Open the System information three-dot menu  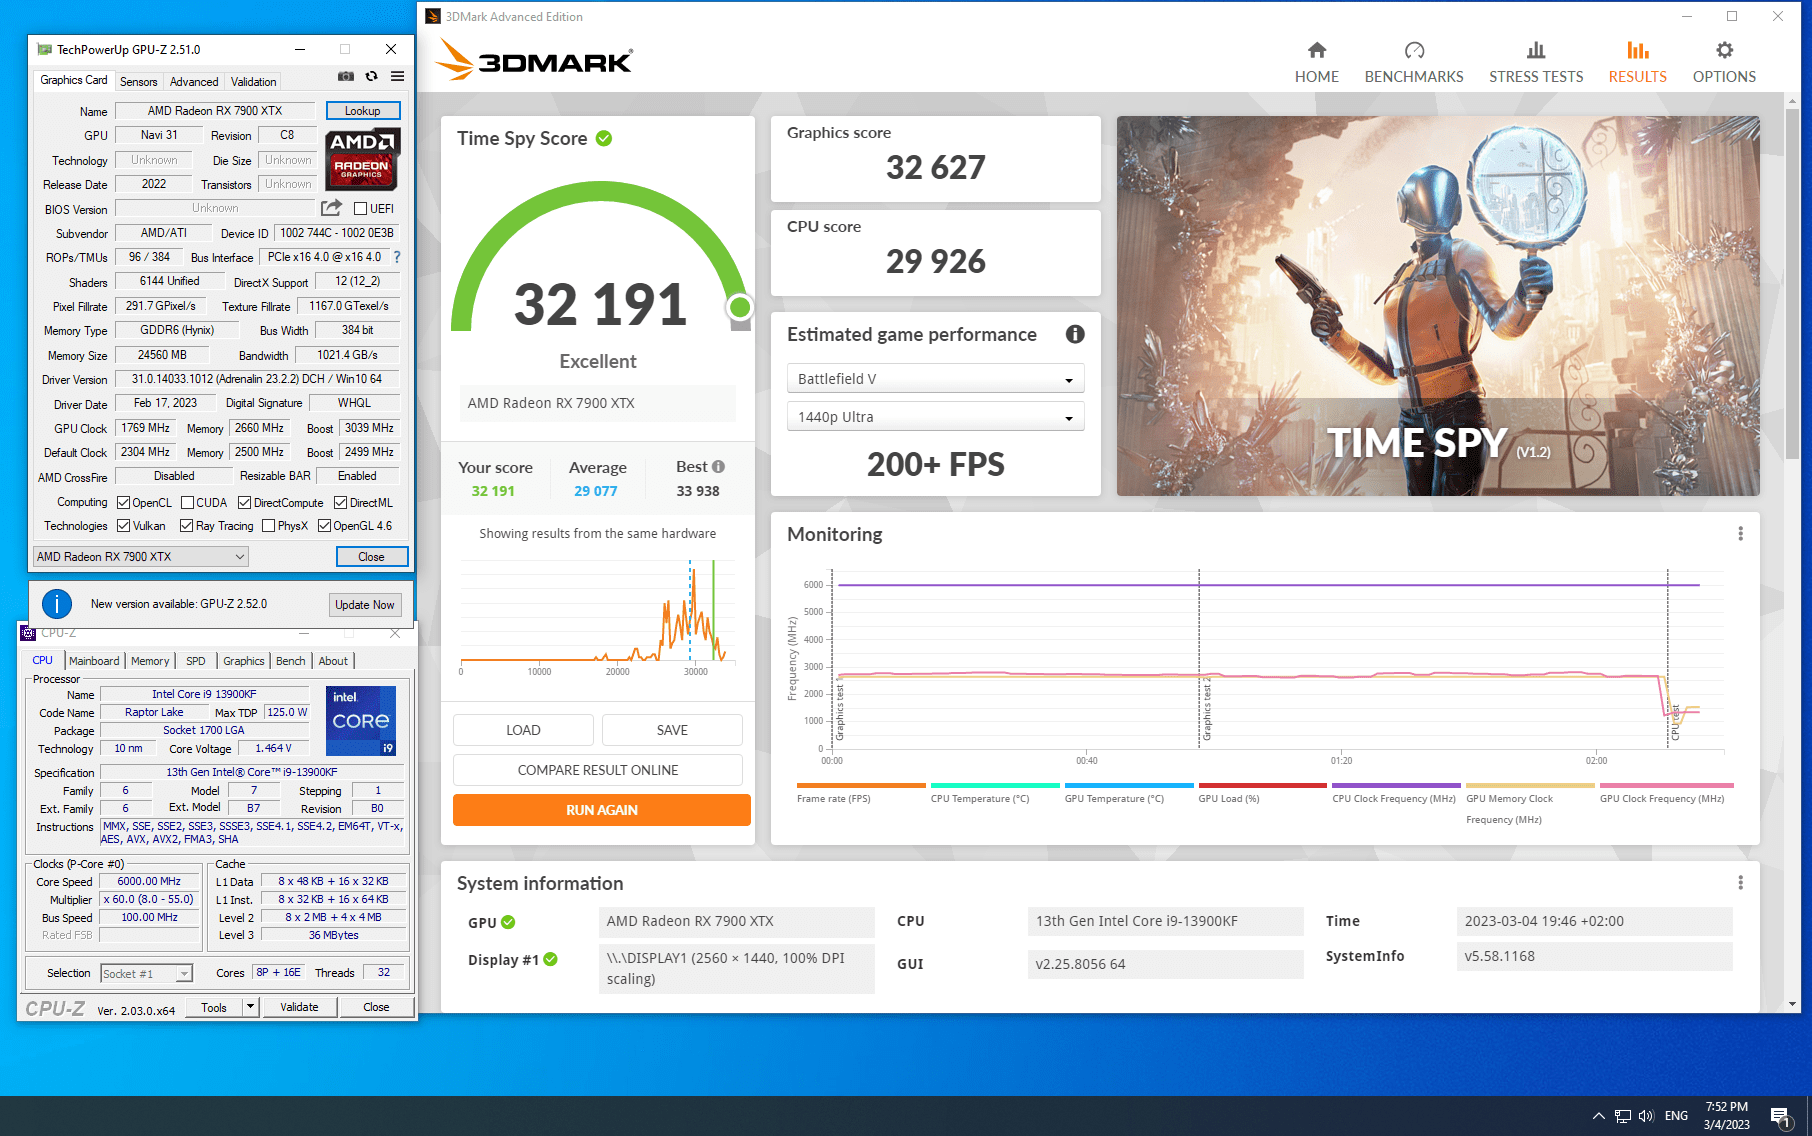click(x=1740, y=883)
